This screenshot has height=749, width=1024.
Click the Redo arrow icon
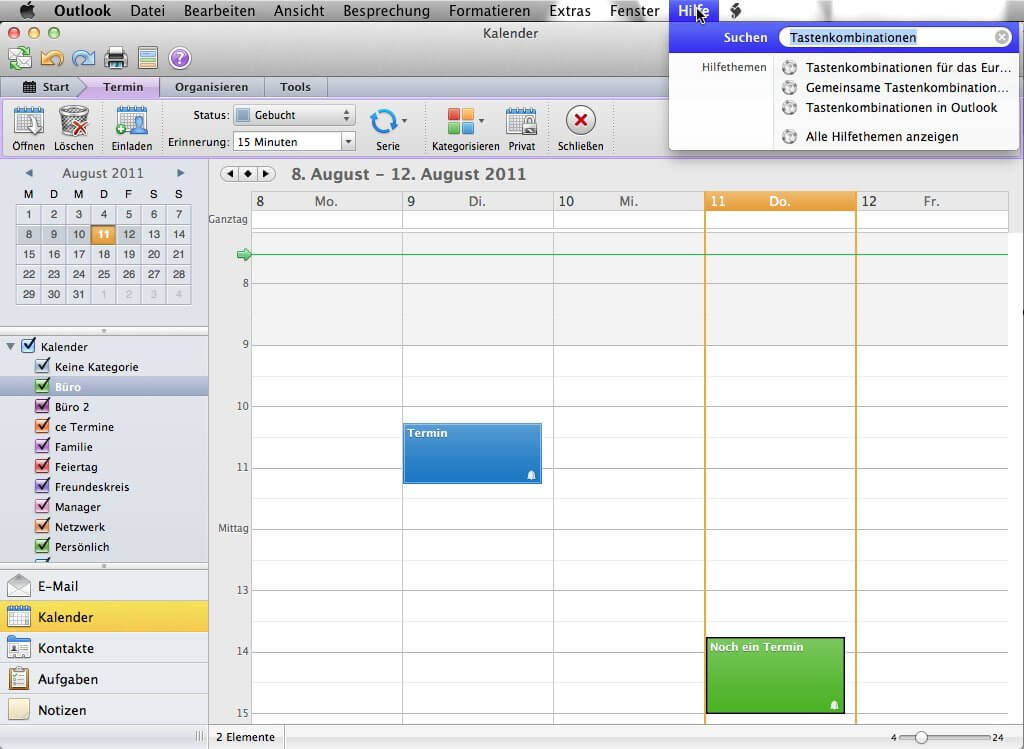coord(84,58)
